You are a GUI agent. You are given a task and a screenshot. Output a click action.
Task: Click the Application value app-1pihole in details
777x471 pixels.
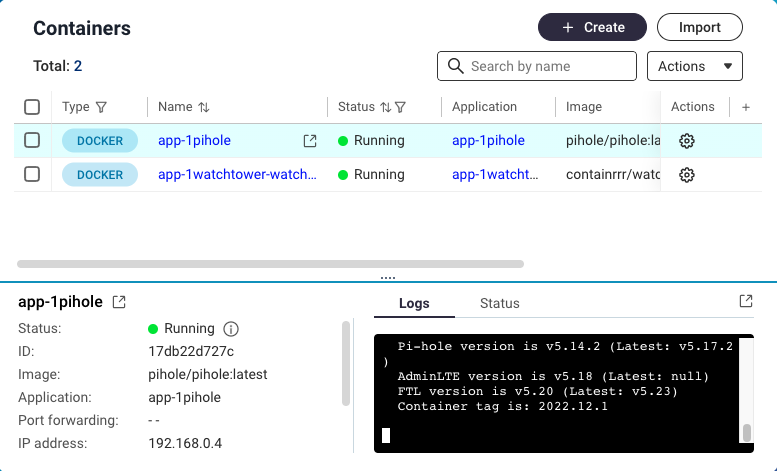click(184, 398)
